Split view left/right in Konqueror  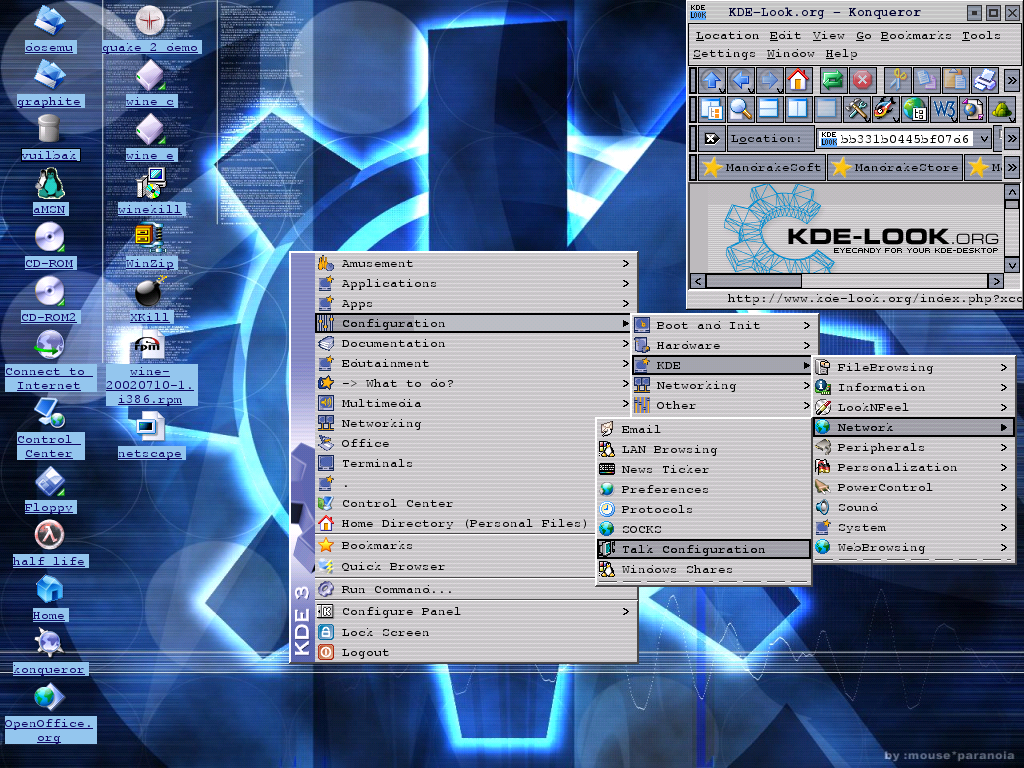[798, 109]
